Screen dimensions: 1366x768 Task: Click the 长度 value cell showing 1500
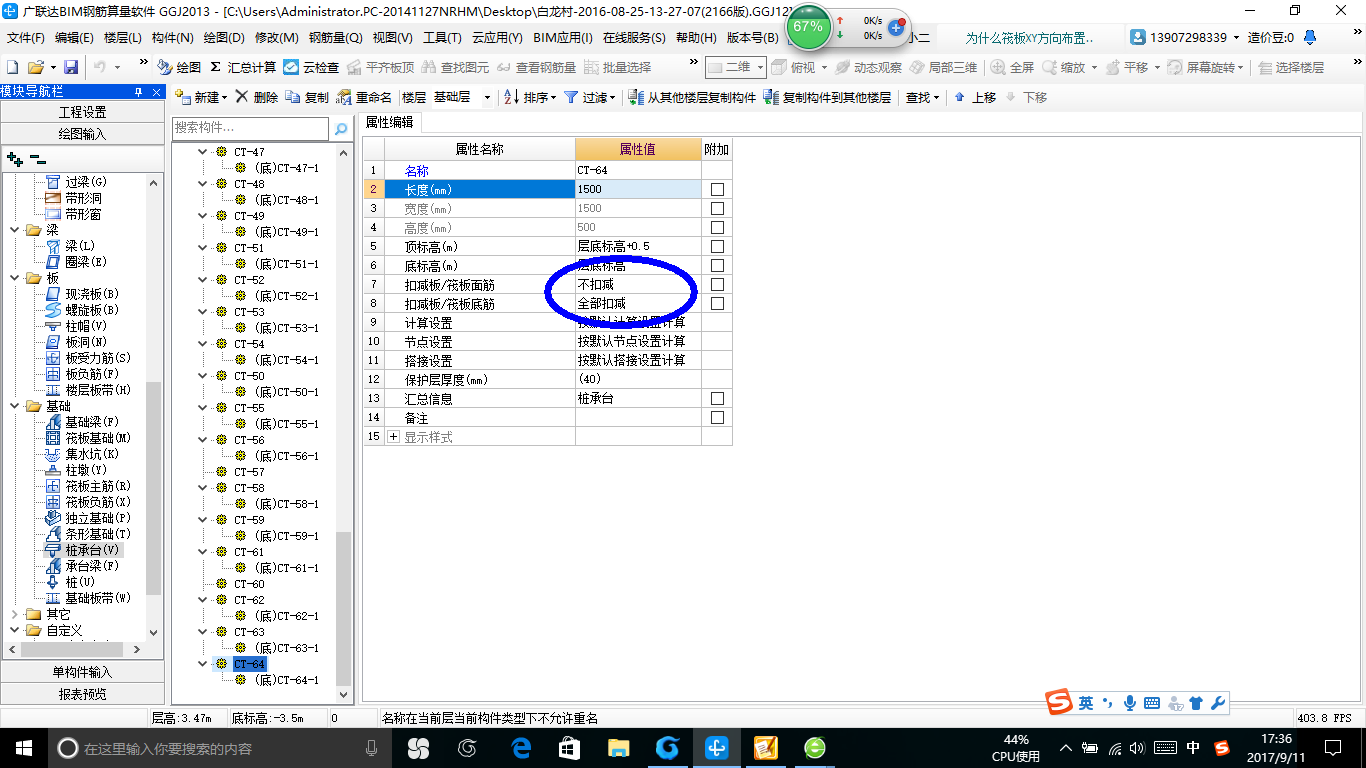(637, 189)
